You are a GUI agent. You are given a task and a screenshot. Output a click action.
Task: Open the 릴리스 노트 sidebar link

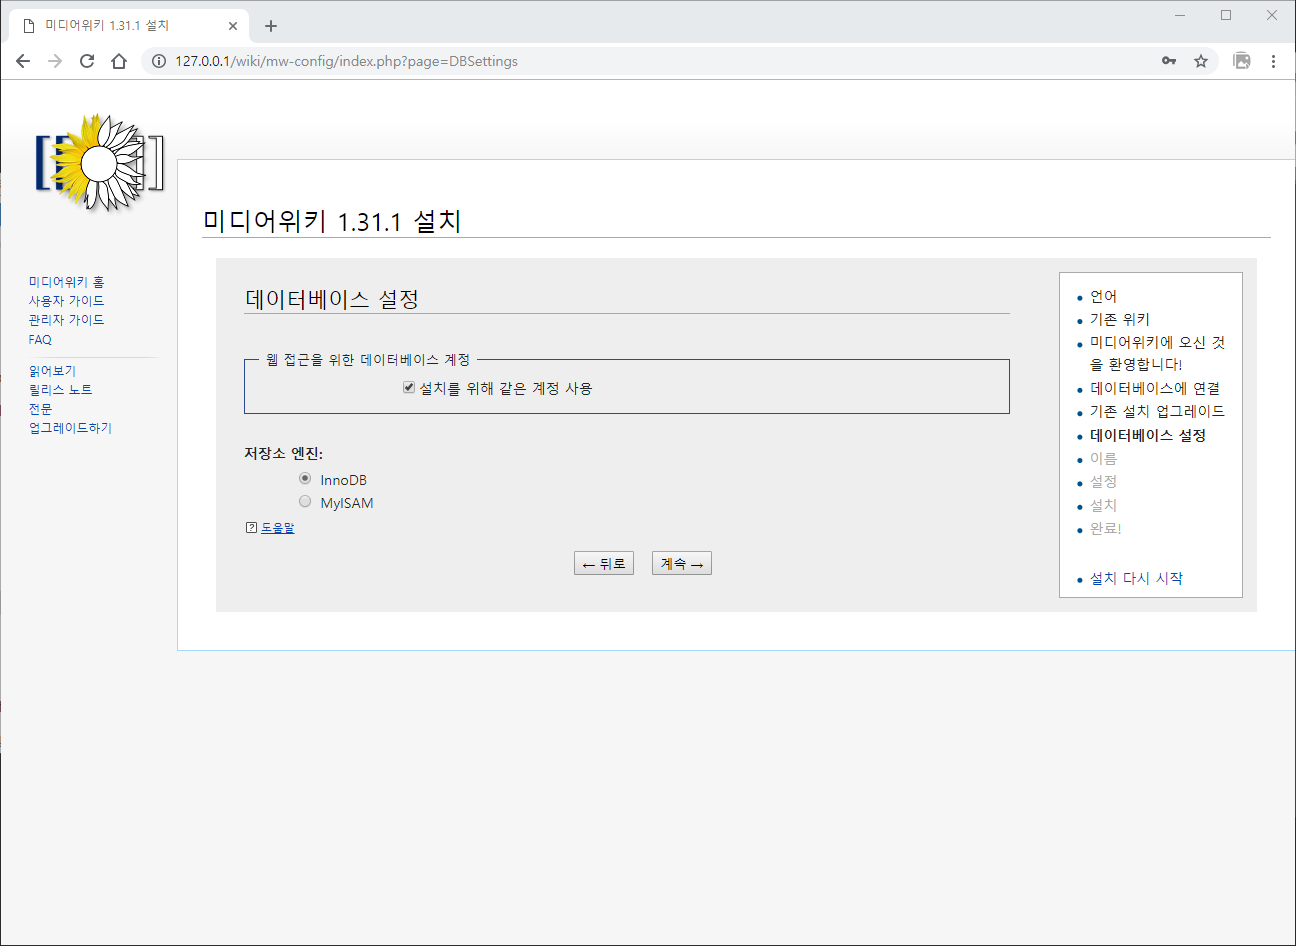[x=60, y=390]
